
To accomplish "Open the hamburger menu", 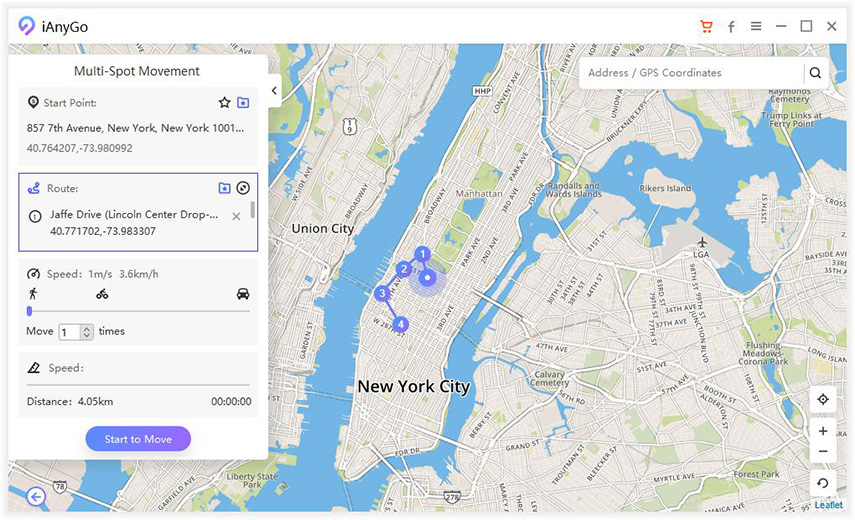I will pyautogui.click(x=756, y=26).
